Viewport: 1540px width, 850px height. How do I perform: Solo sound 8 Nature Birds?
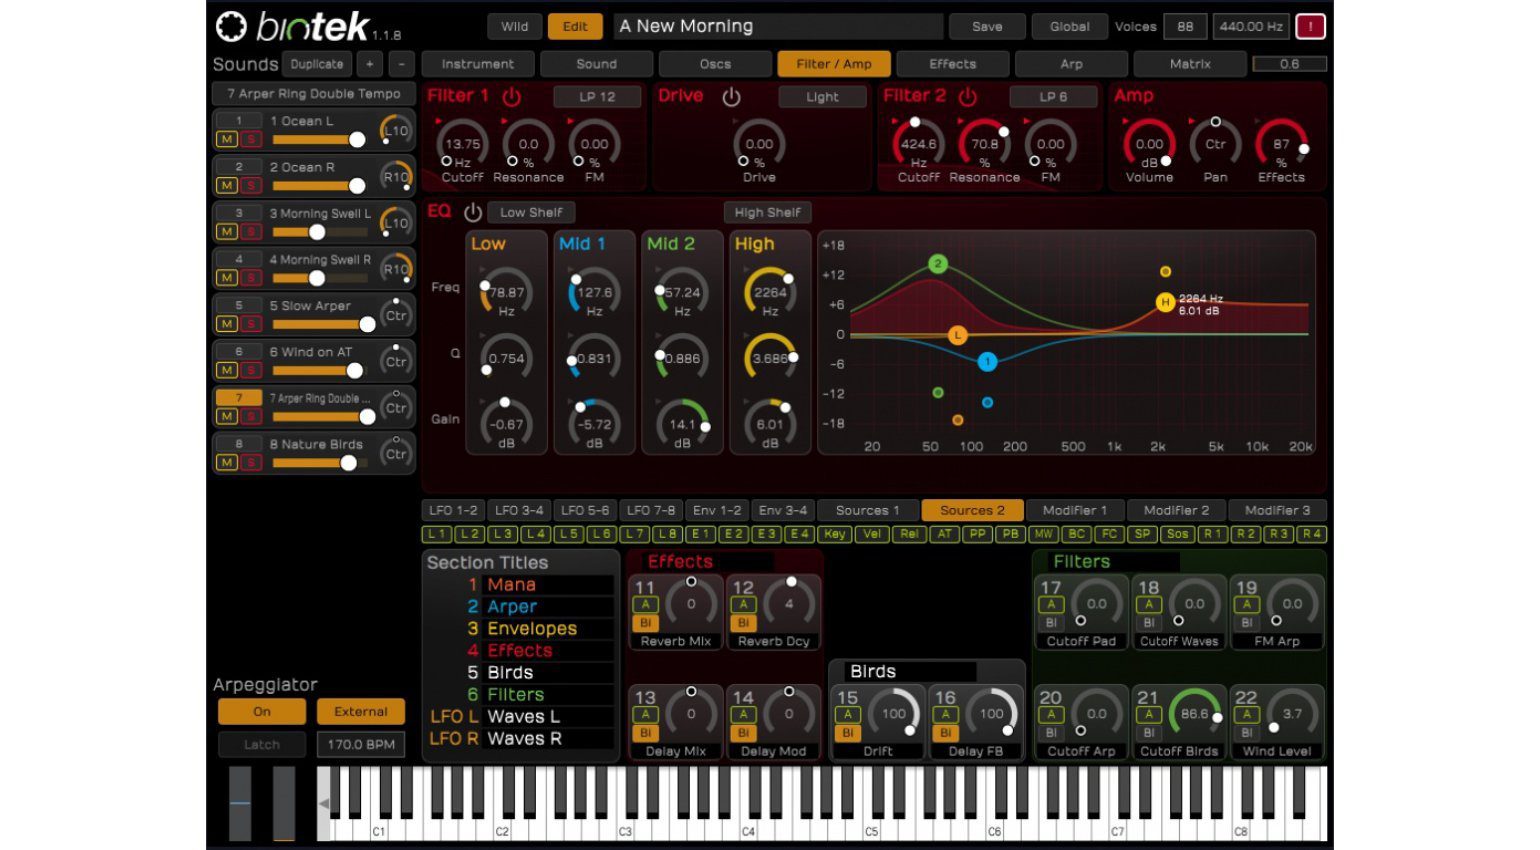coord(250,462)
